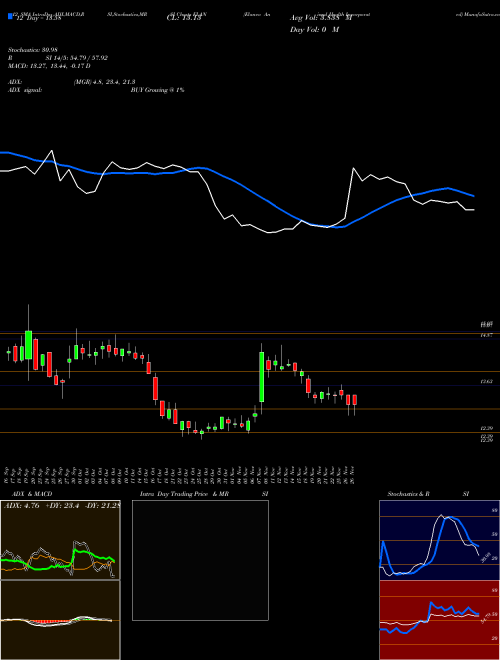Click the 'Intra Day Trading Price & MR' title
The image size is (500, 660).
point(184,494)
